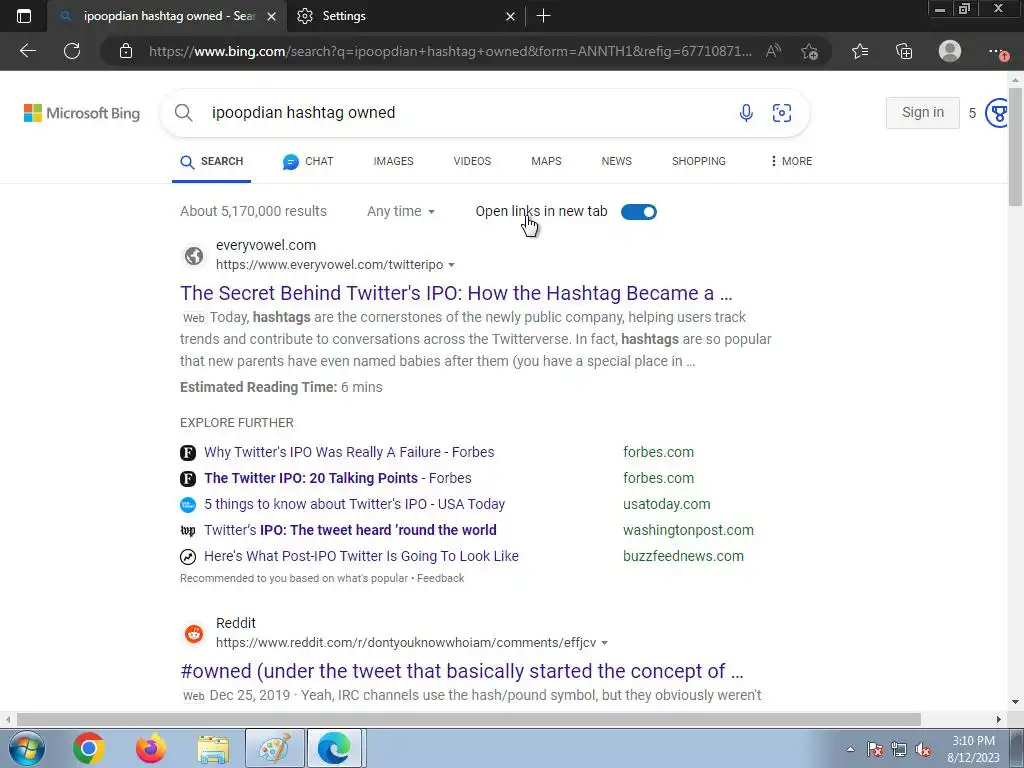Toggle Read Aloud icon in address bar
The image size is (1024, 768).
point(773,51)
